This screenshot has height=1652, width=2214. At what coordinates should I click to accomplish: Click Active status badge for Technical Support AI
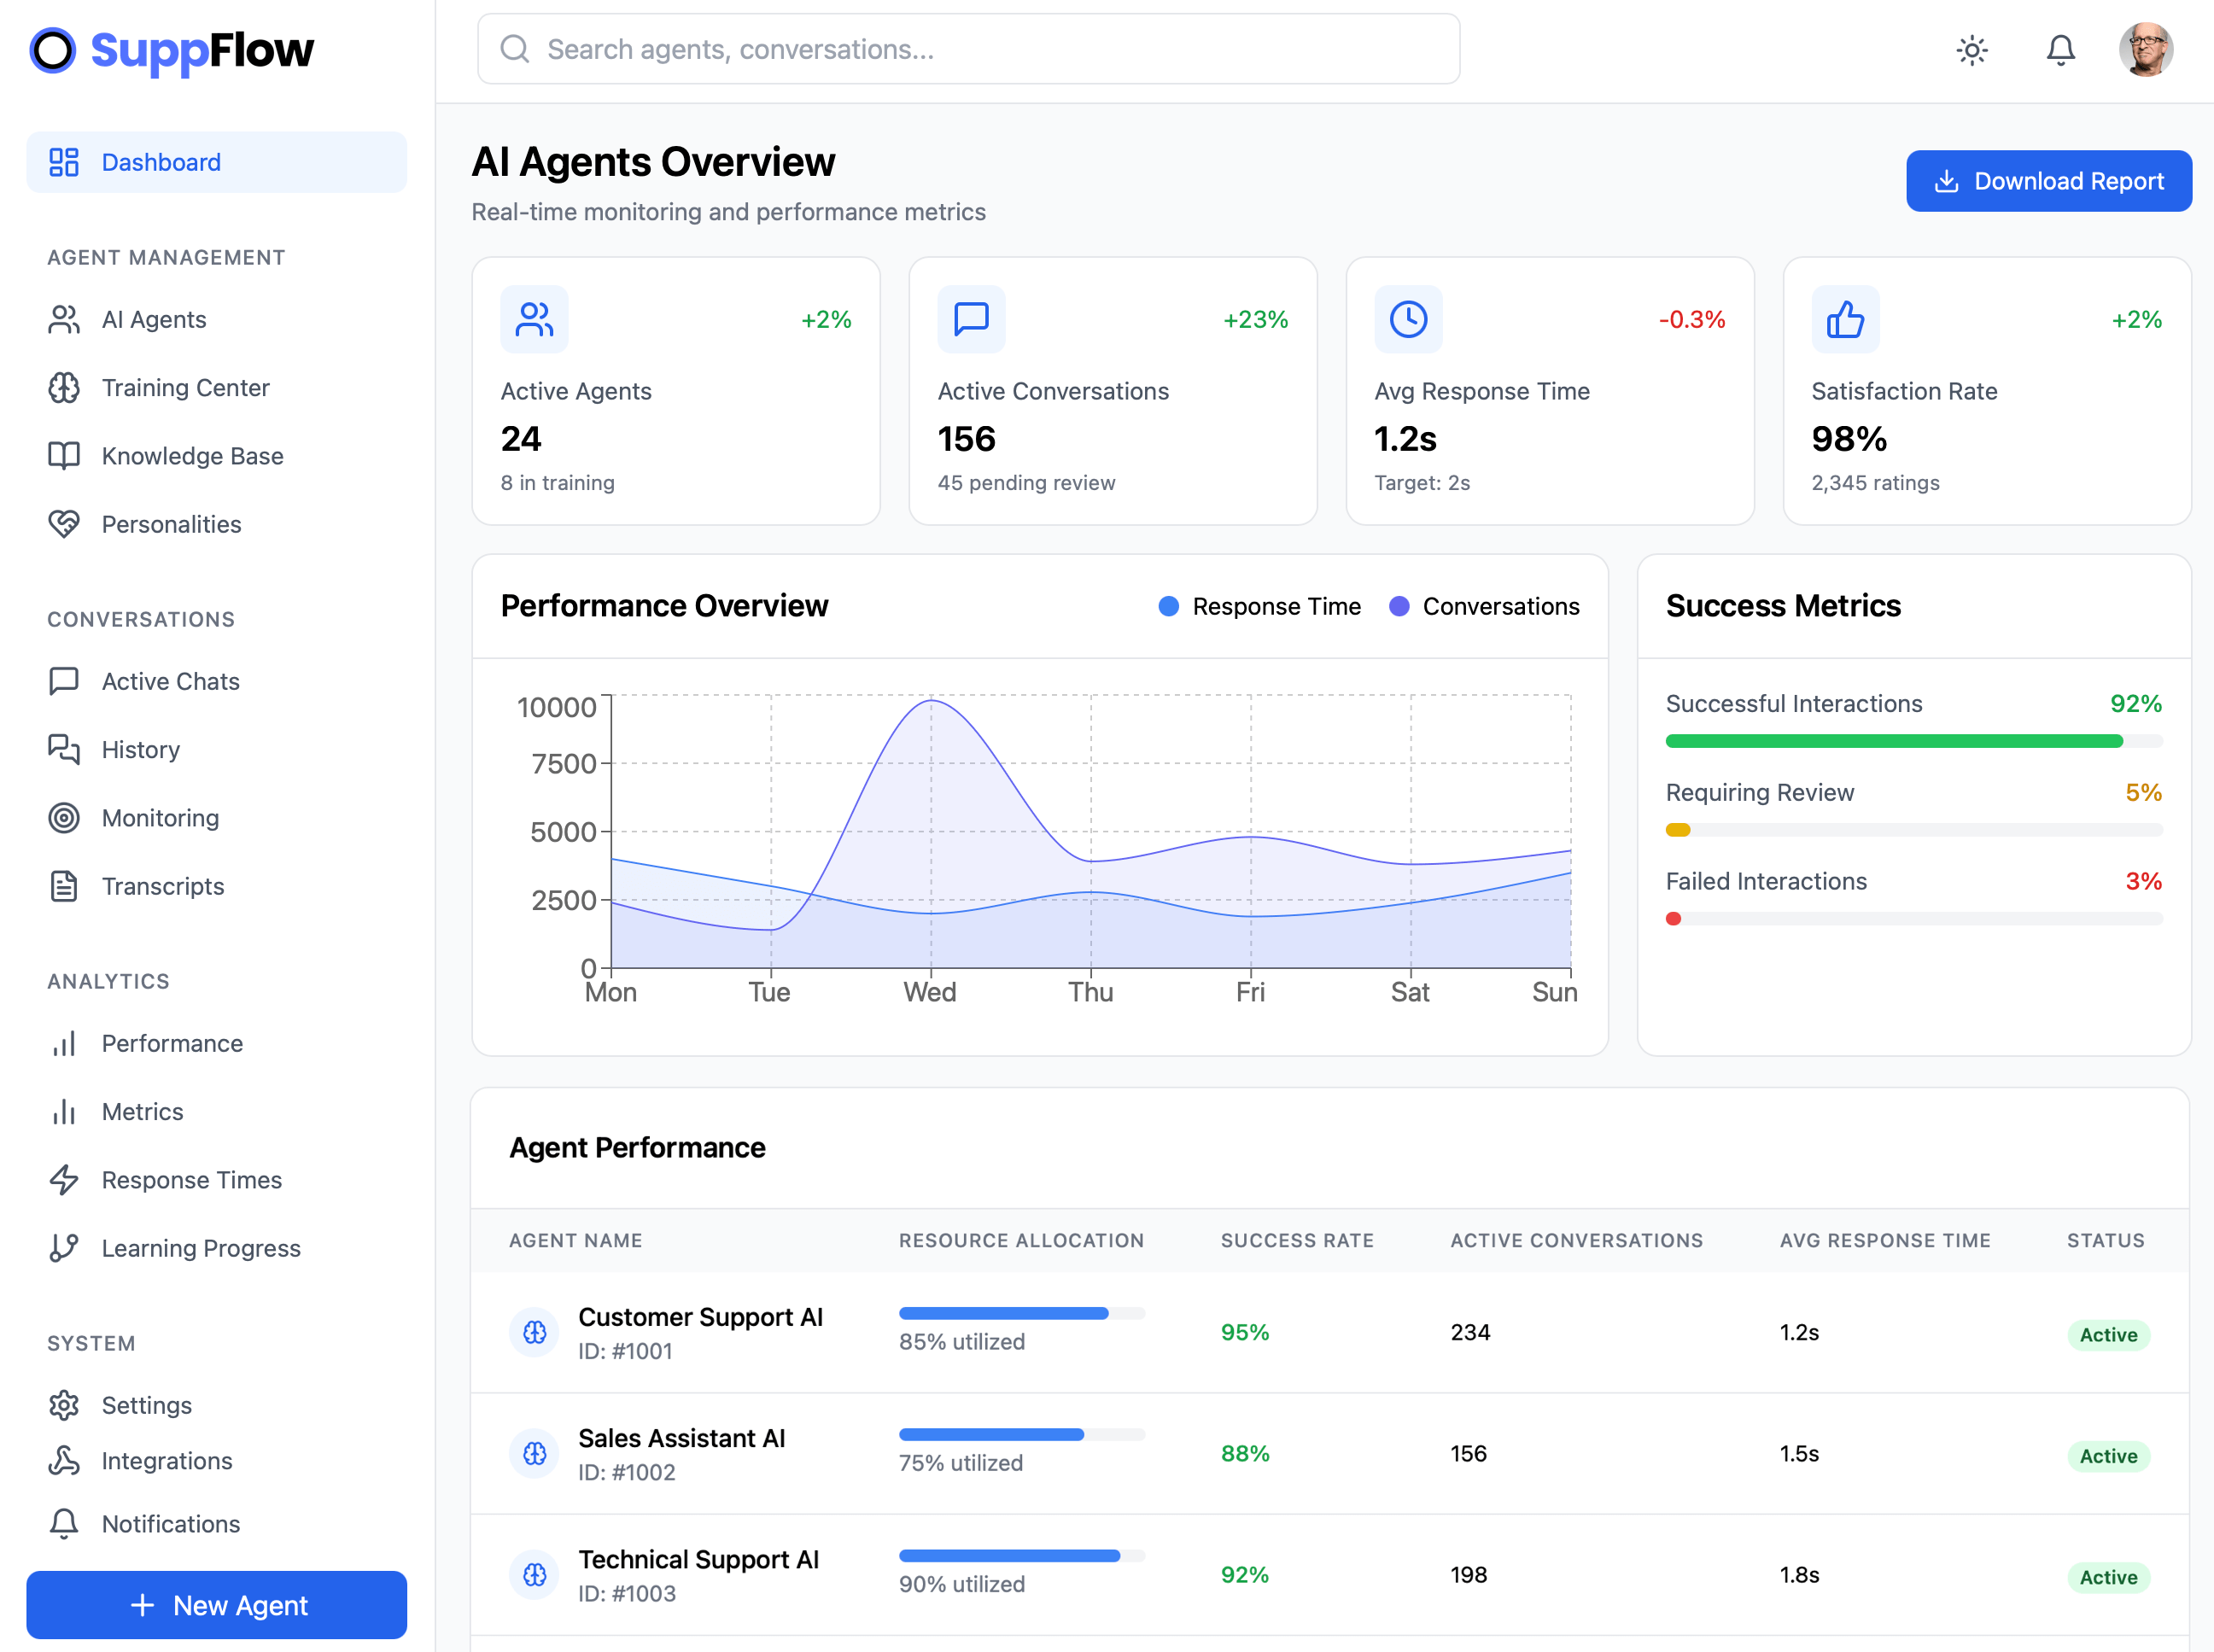point(2108,1577)
